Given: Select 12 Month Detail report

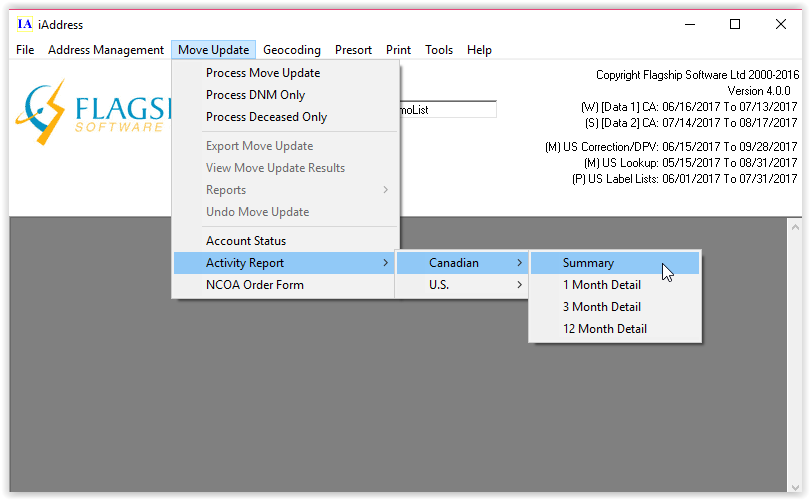Looking at the screenshot, I should point(604,329).
